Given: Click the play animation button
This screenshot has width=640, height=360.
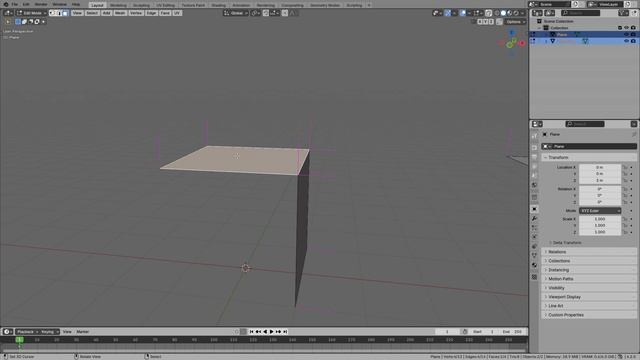Looking at the screenshot, I should [x=271, y=332].
